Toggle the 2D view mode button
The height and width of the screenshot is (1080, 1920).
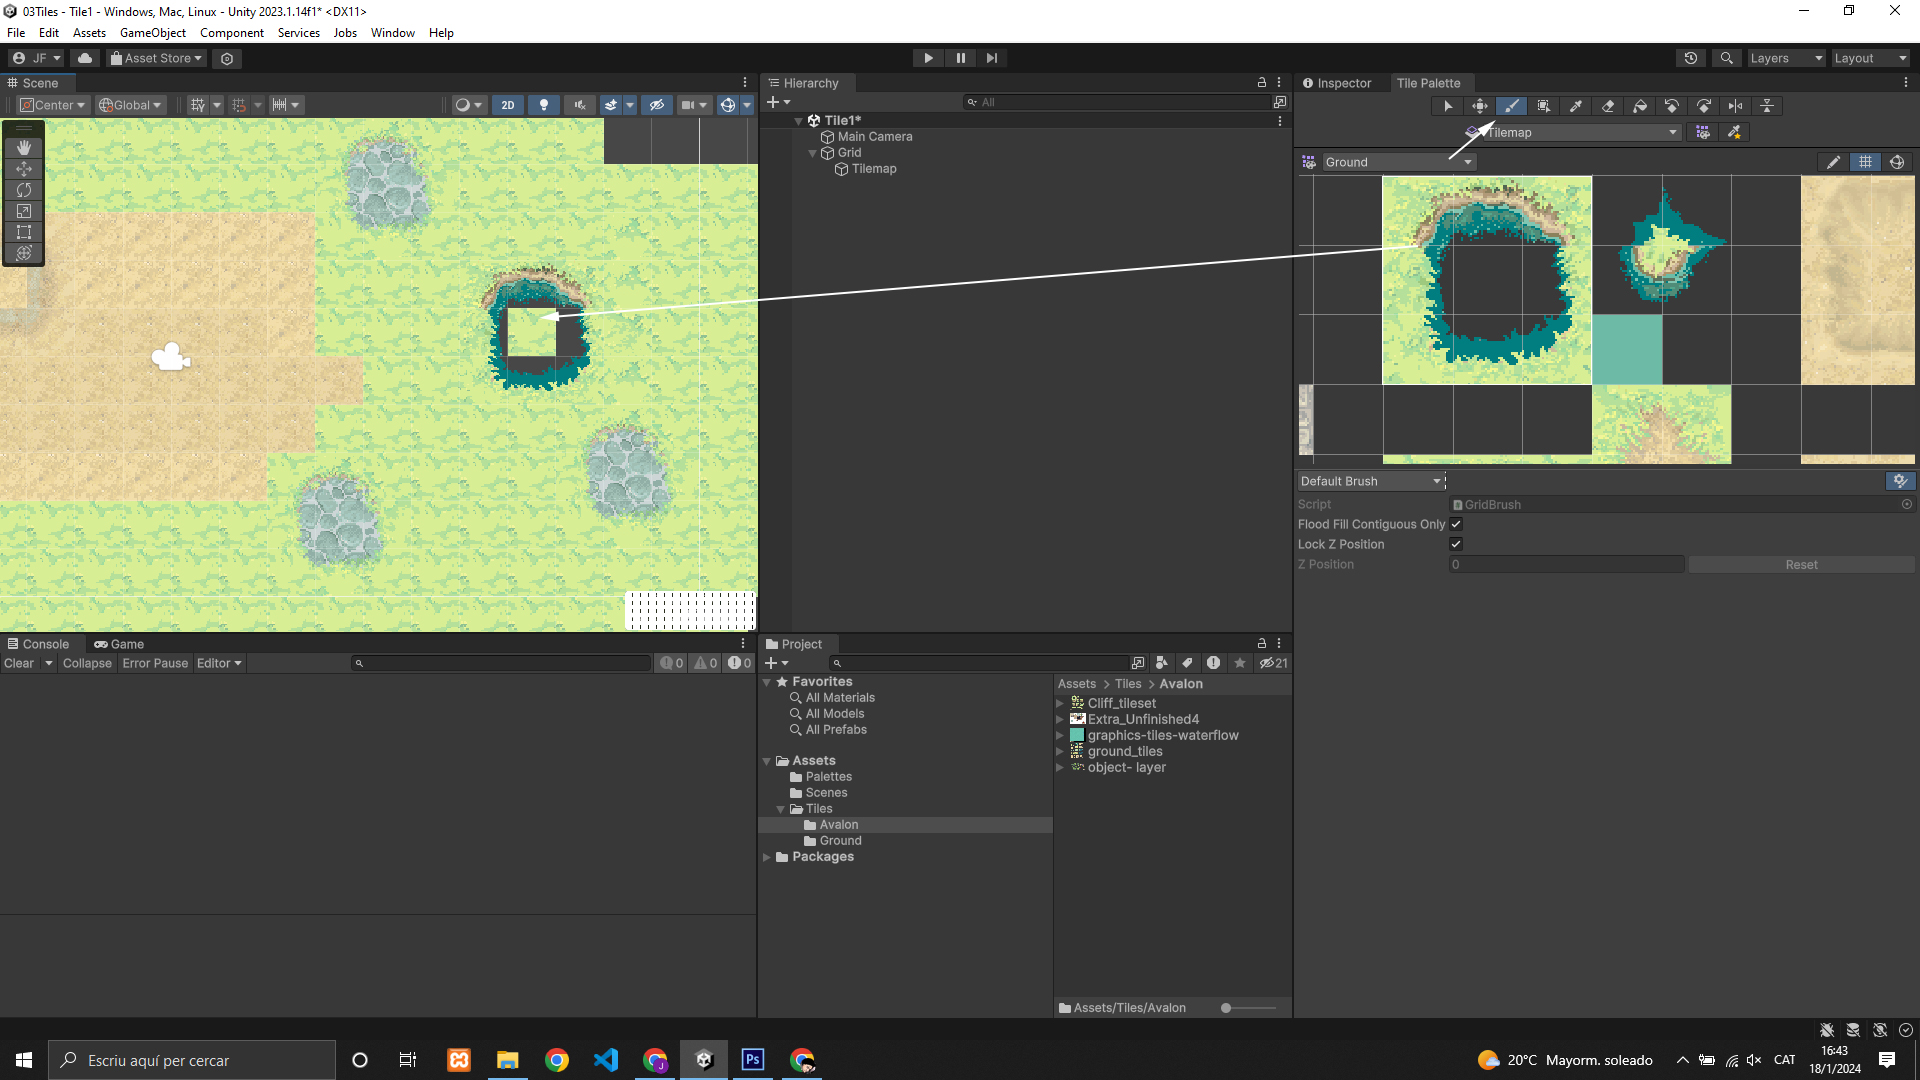point(508,105)
